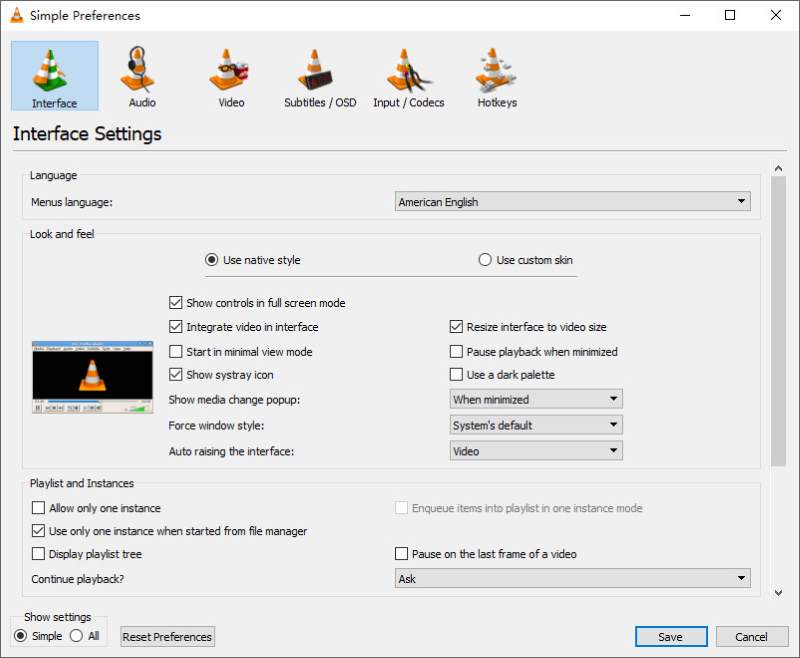800x658 pixels.
Task: Save the preferences
Action: click(x=671, y=637)
